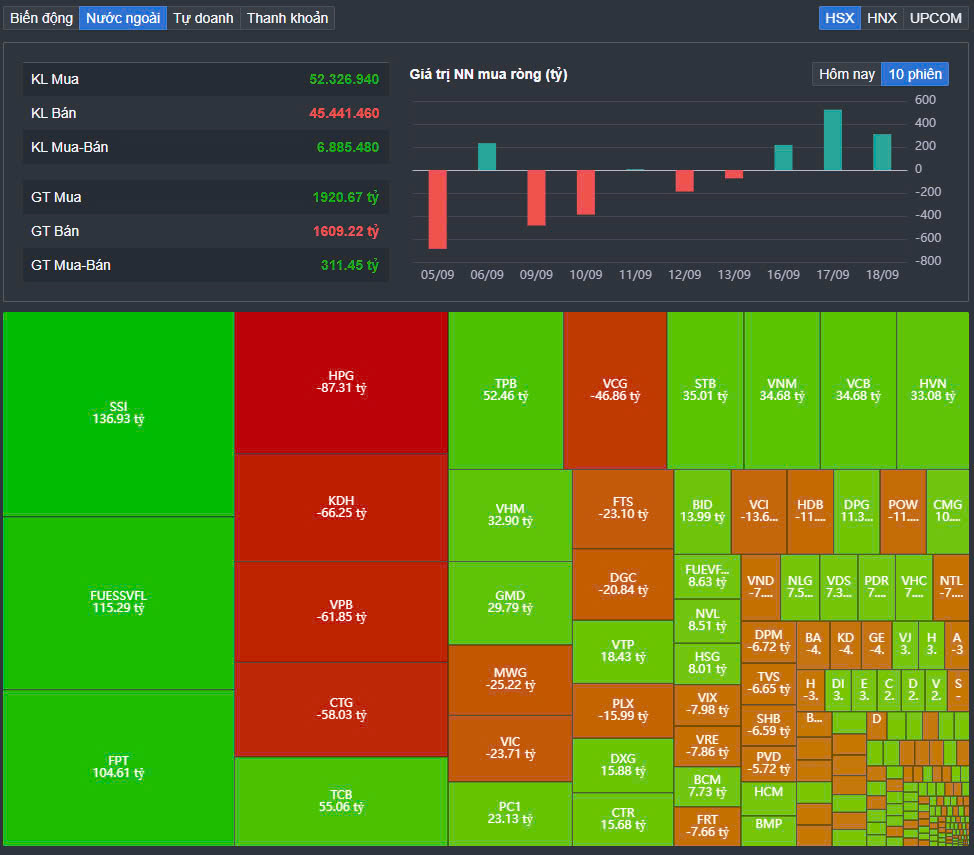This screenshot has width=974, height=855.
Task: Click the POW tile
Action: tap(903, 511)
